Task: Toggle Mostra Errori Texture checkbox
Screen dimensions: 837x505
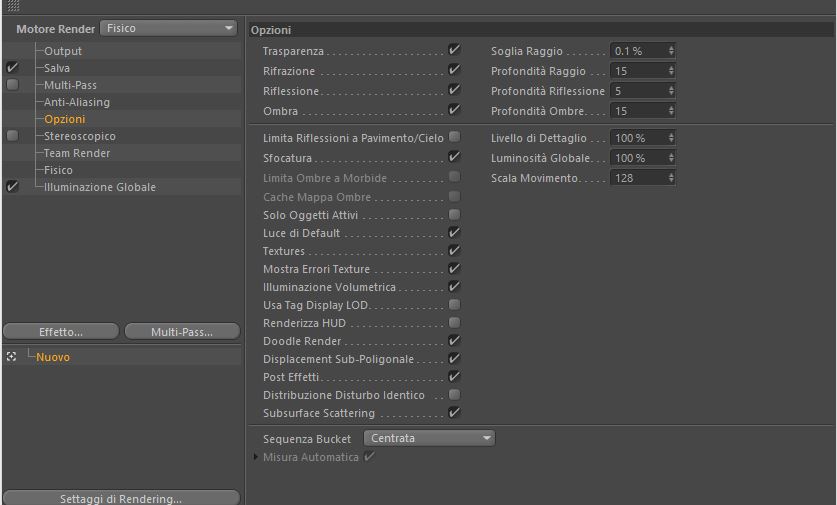Action: (x=454, y=269)
